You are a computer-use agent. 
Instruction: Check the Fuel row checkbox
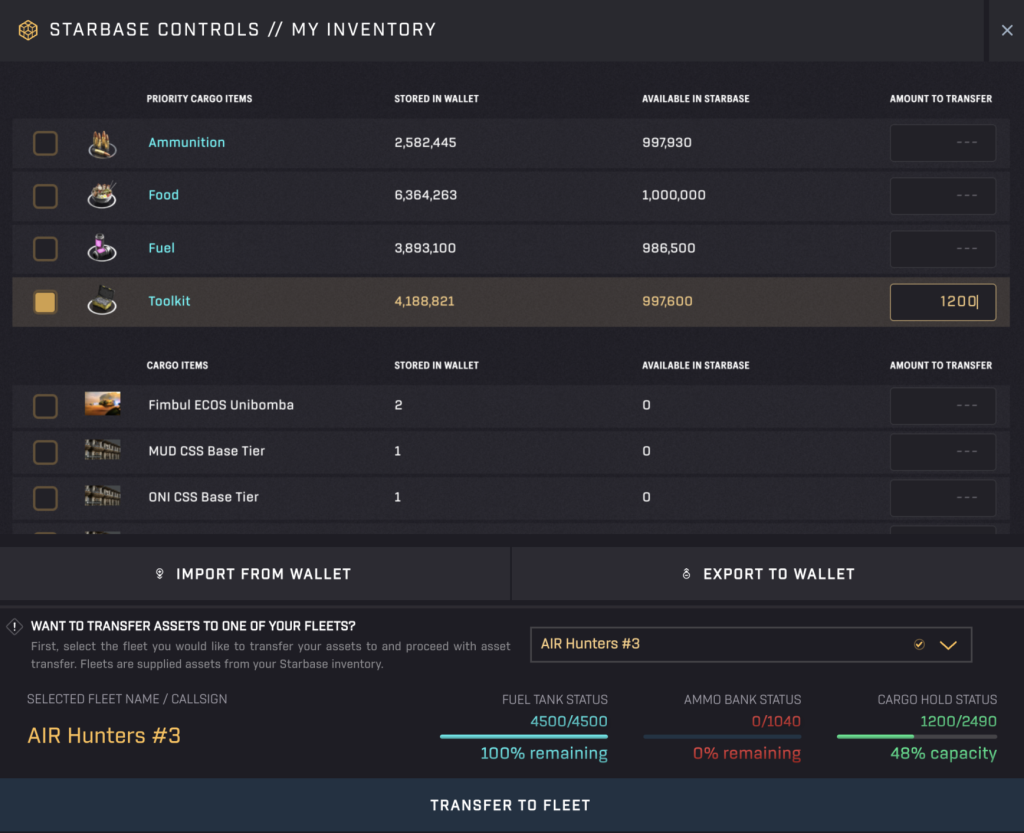coord(45,248)
